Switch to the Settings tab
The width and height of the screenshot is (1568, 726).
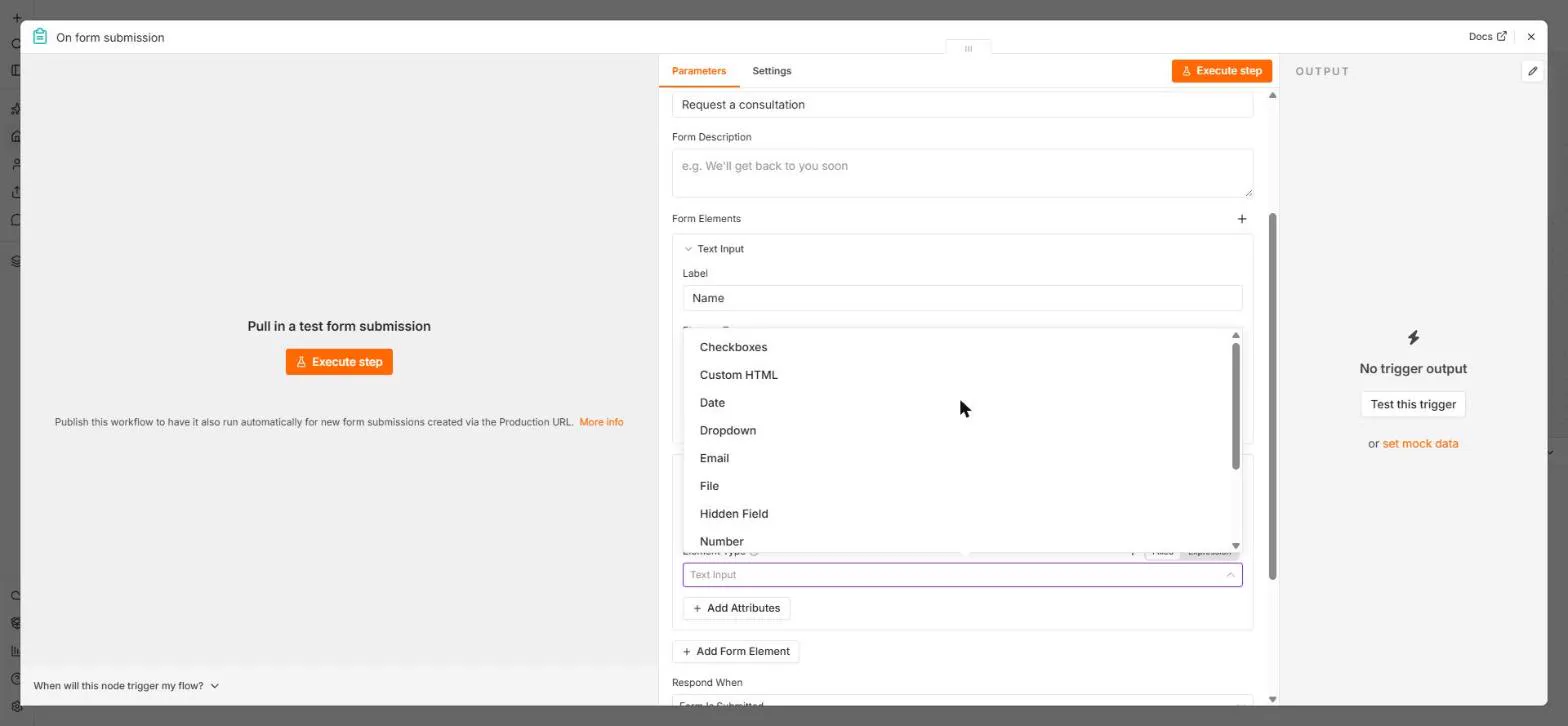coord(772,71)
